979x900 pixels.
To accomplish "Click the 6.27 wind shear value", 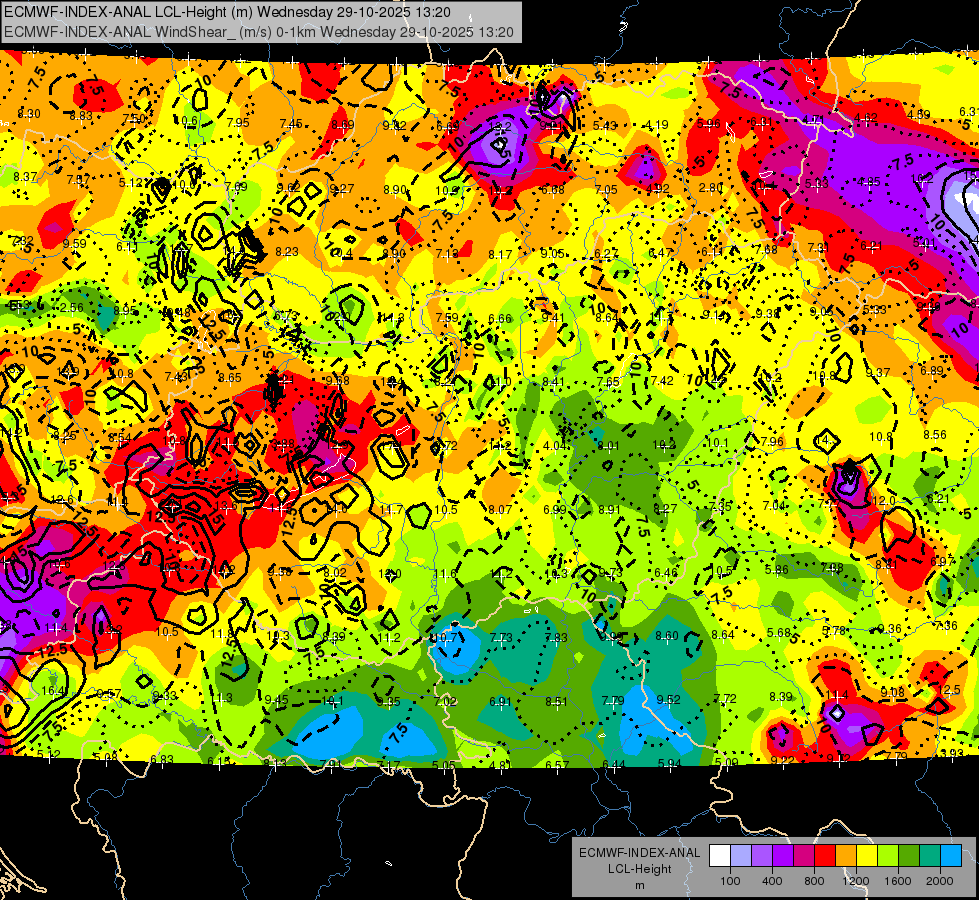I will click(x=606, y=254).
